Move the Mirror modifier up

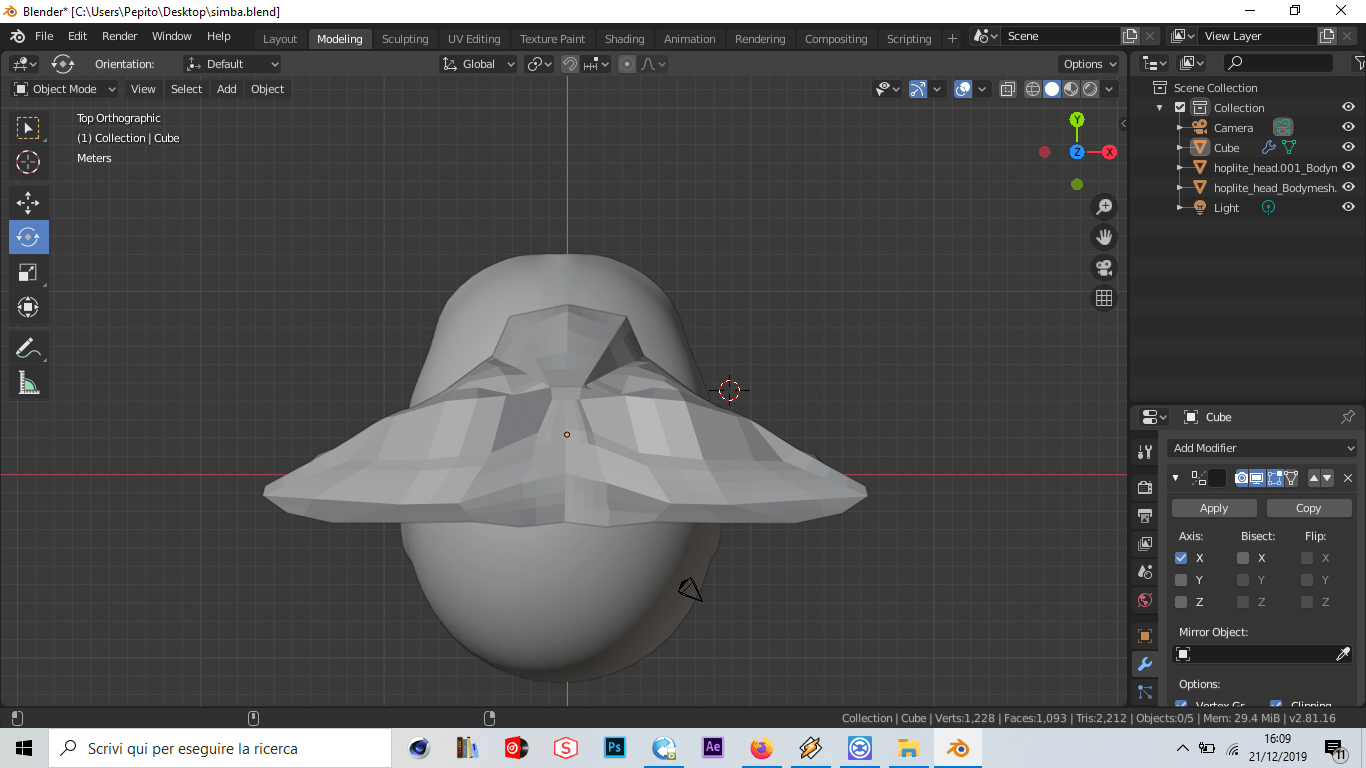[1314, 478]
